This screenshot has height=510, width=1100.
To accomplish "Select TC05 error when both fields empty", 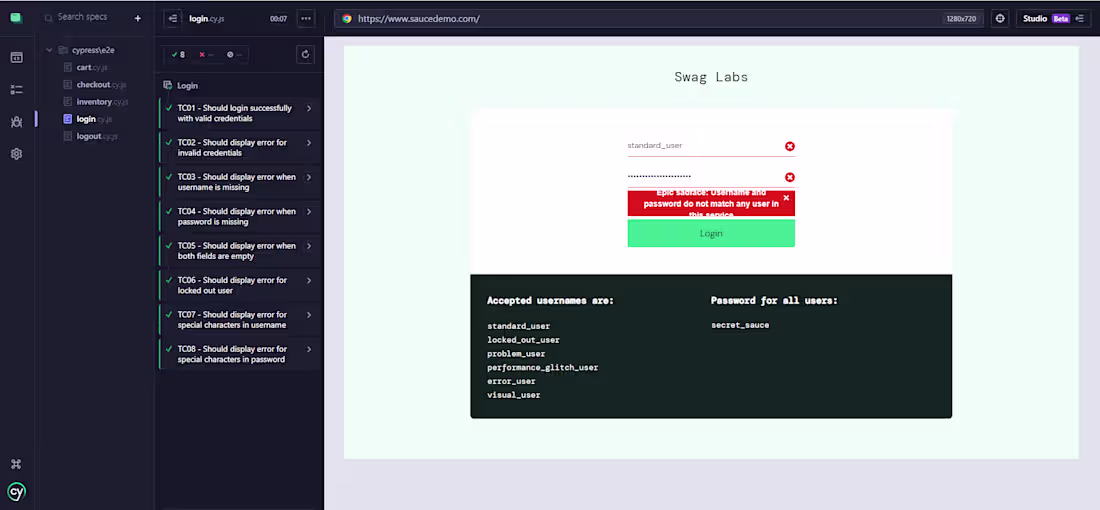I will tap(241, 250).
